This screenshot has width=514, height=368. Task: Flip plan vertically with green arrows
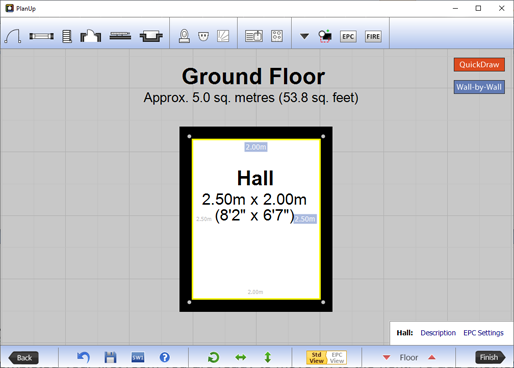(268, 357)
